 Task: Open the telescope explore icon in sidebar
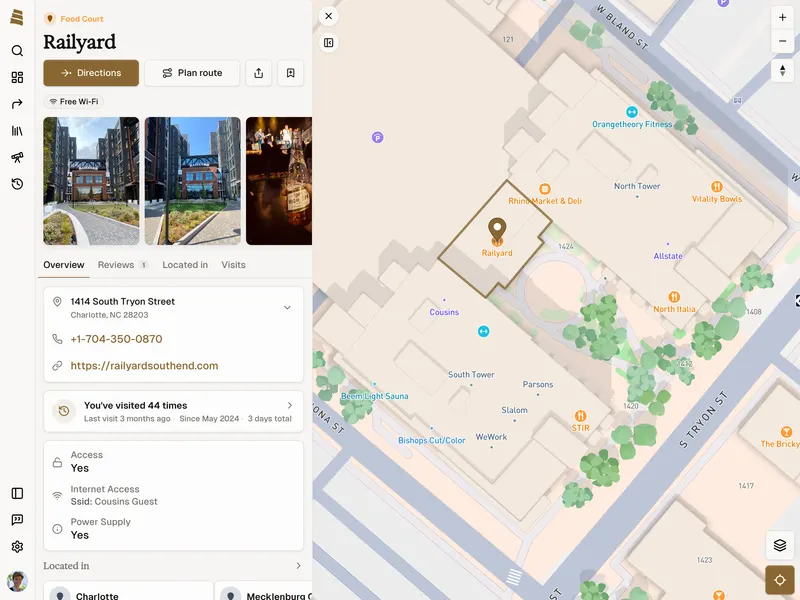click(17, 157)
